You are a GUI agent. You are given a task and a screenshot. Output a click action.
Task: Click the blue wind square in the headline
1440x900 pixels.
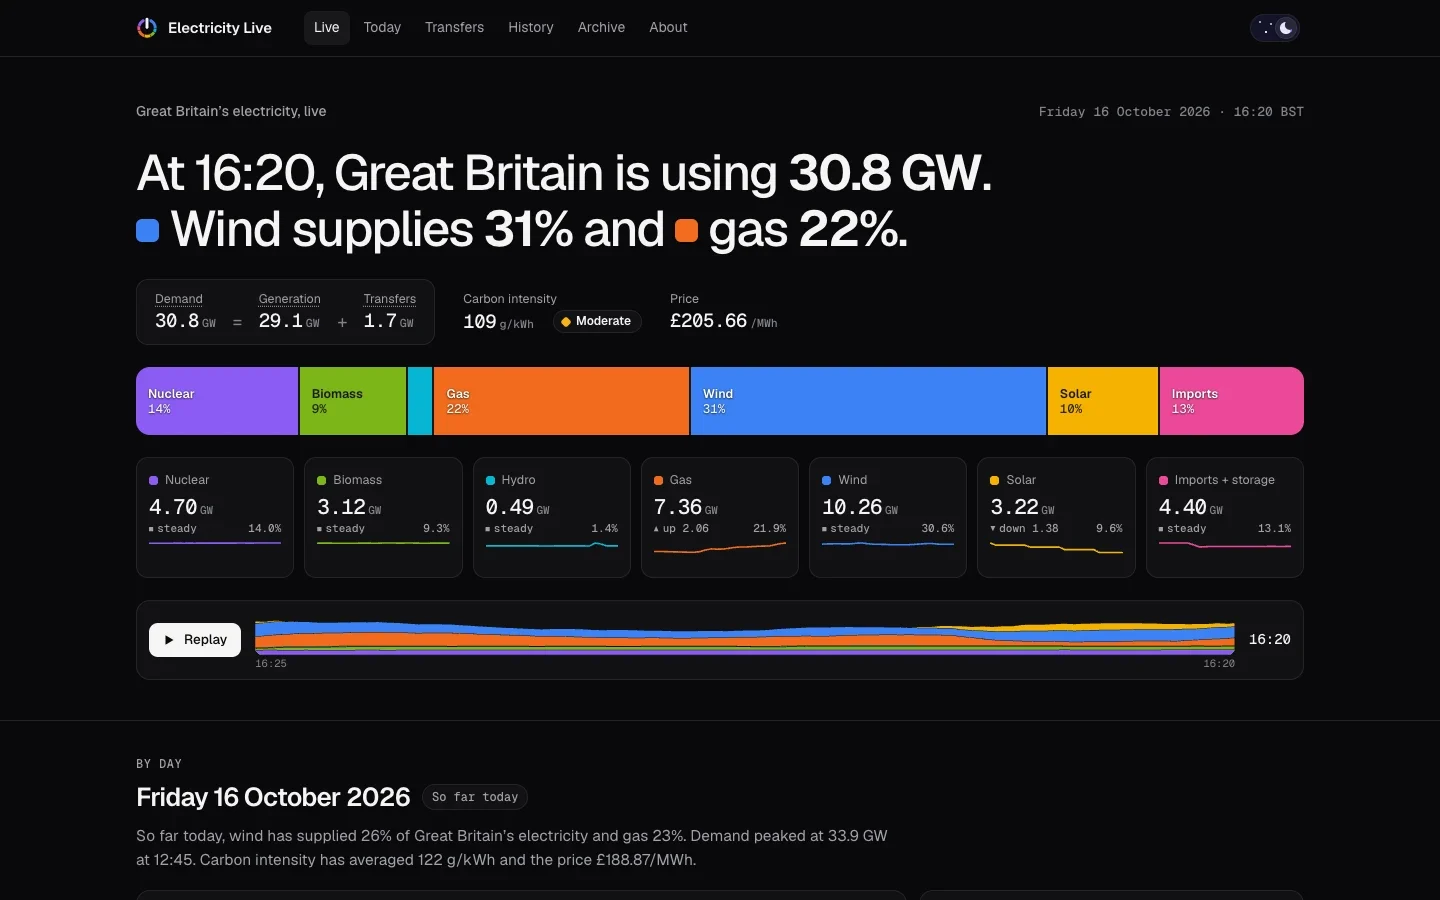pyautogui.click(x=148, y=231)
